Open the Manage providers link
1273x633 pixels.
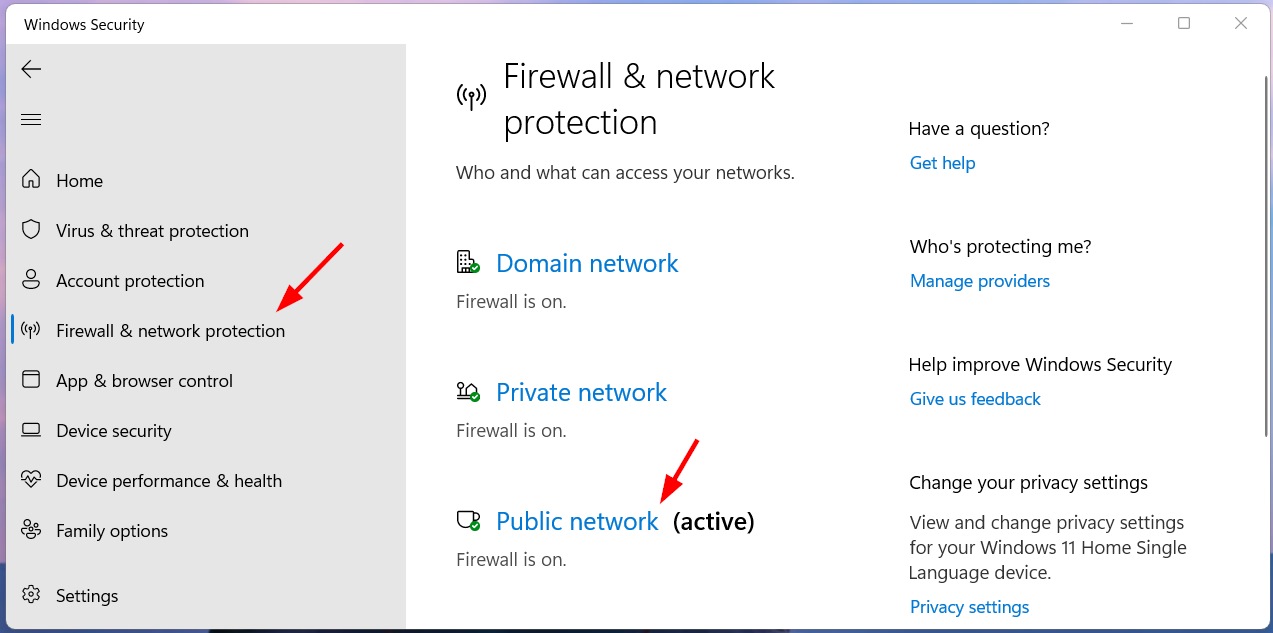[x=980, y=281]
